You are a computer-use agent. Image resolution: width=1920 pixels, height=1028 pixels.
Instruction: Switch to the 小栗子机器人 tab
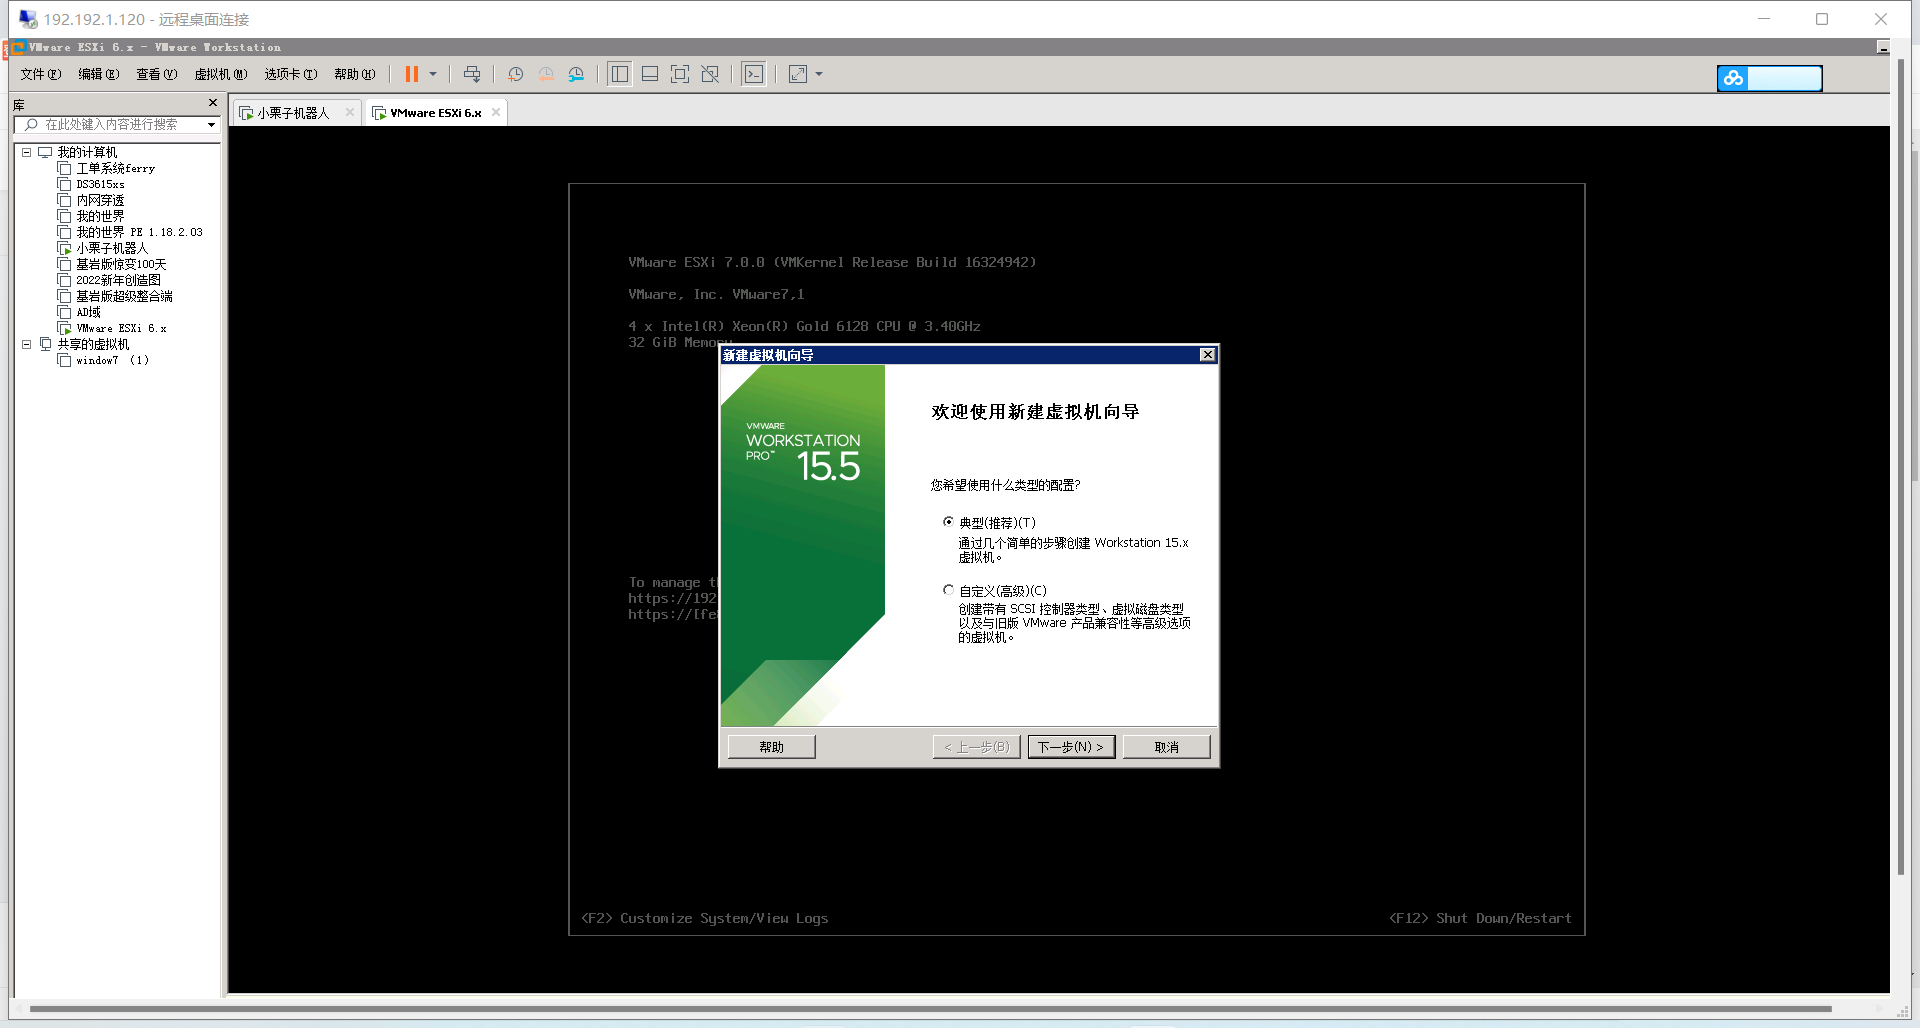click(x=293, y=113)
